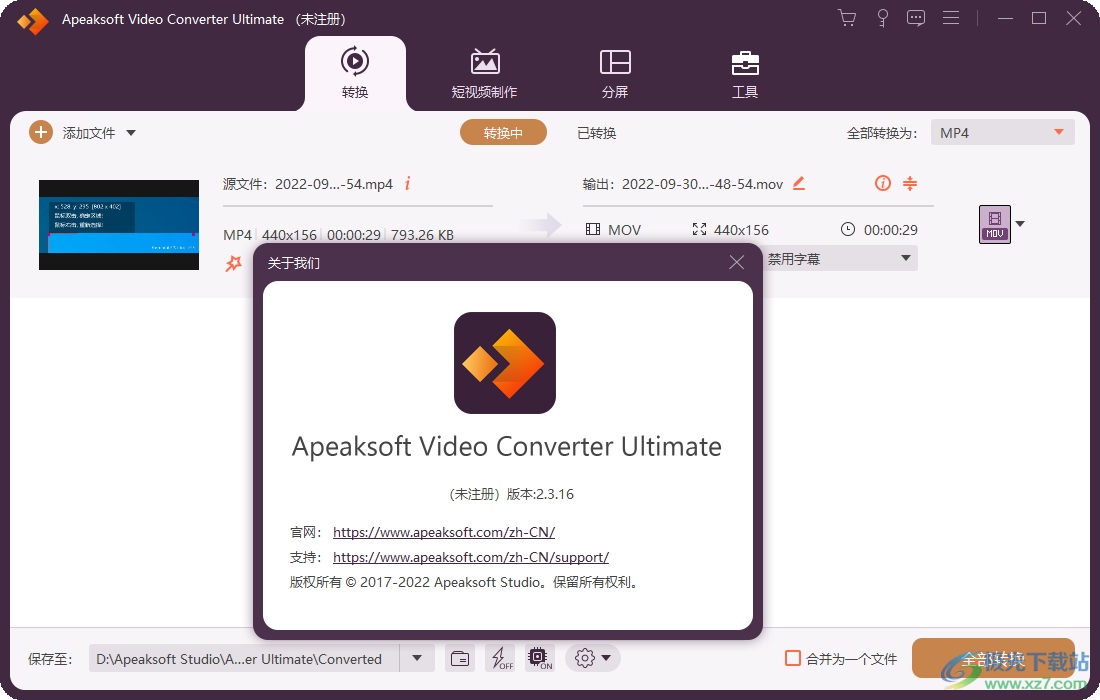
Task: Expand the save path dropdown arrow
Action: 417,659
